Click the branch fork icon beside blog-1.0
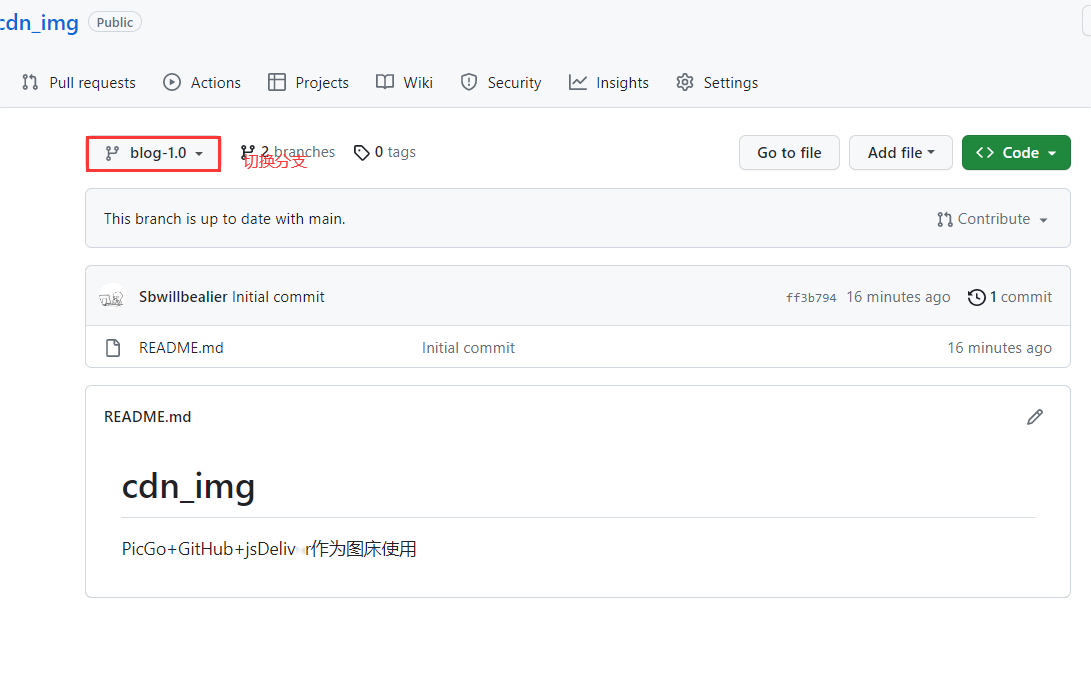1091x684 pixels. coord(112,152)
